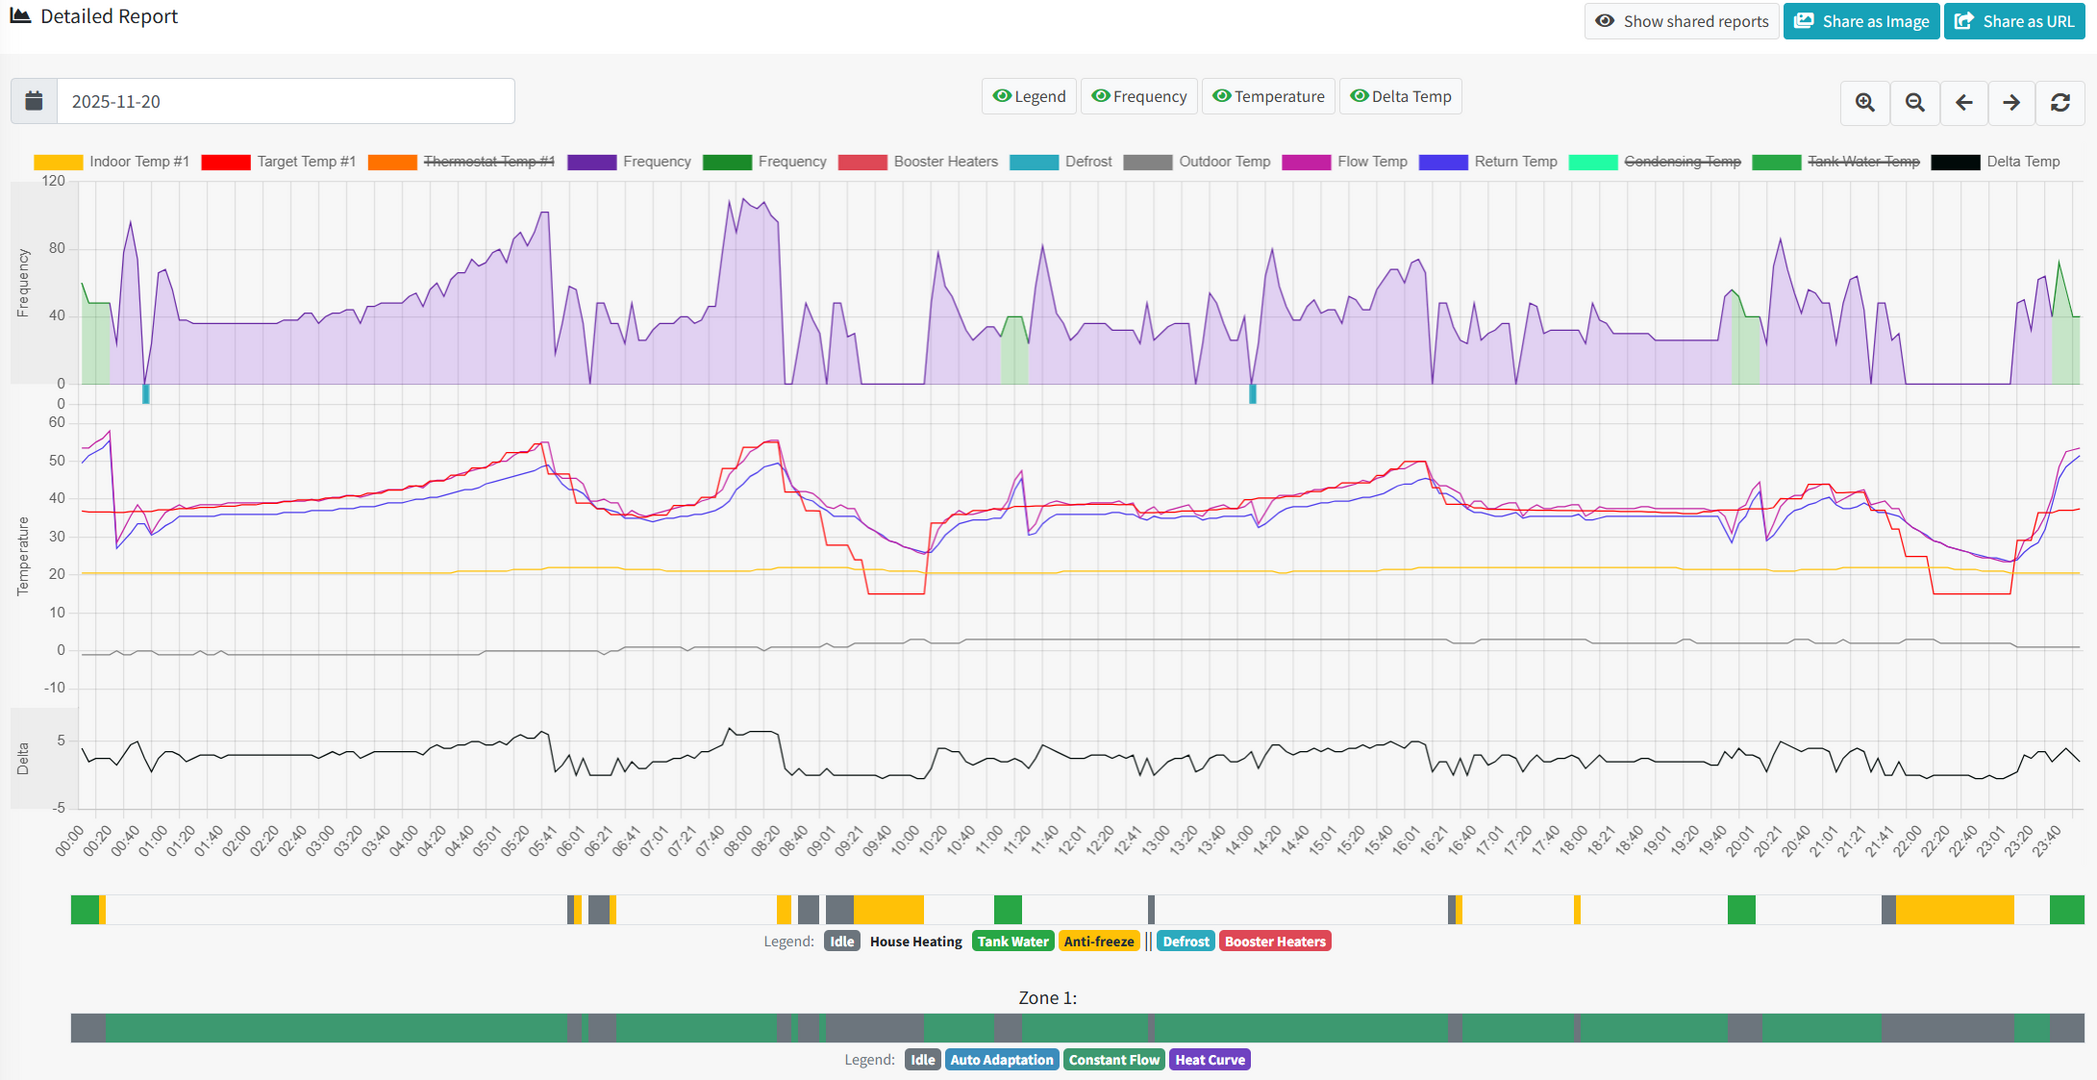
Task: Click Share as URL button
Action: pos(2014,21)
